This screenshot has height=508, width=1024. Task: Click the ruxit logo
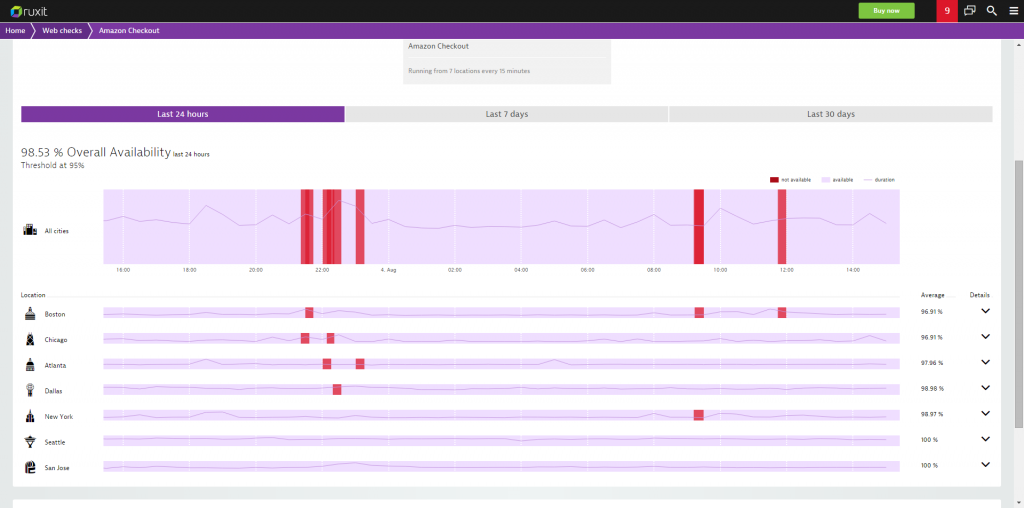[29, 11]
